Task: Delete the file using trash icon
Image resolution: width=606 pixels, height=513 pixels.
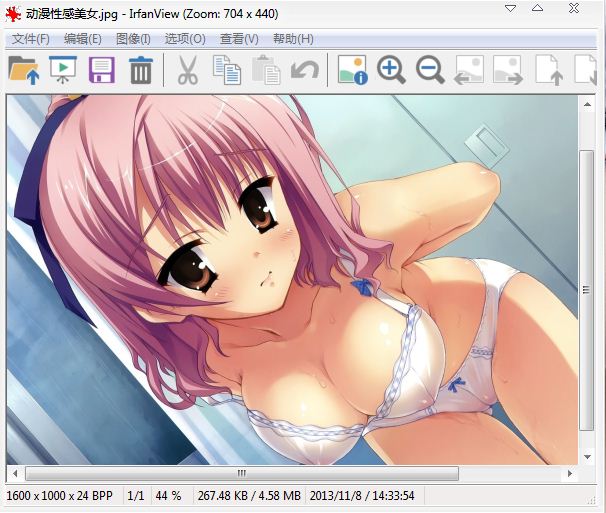Action: point(141,70)
